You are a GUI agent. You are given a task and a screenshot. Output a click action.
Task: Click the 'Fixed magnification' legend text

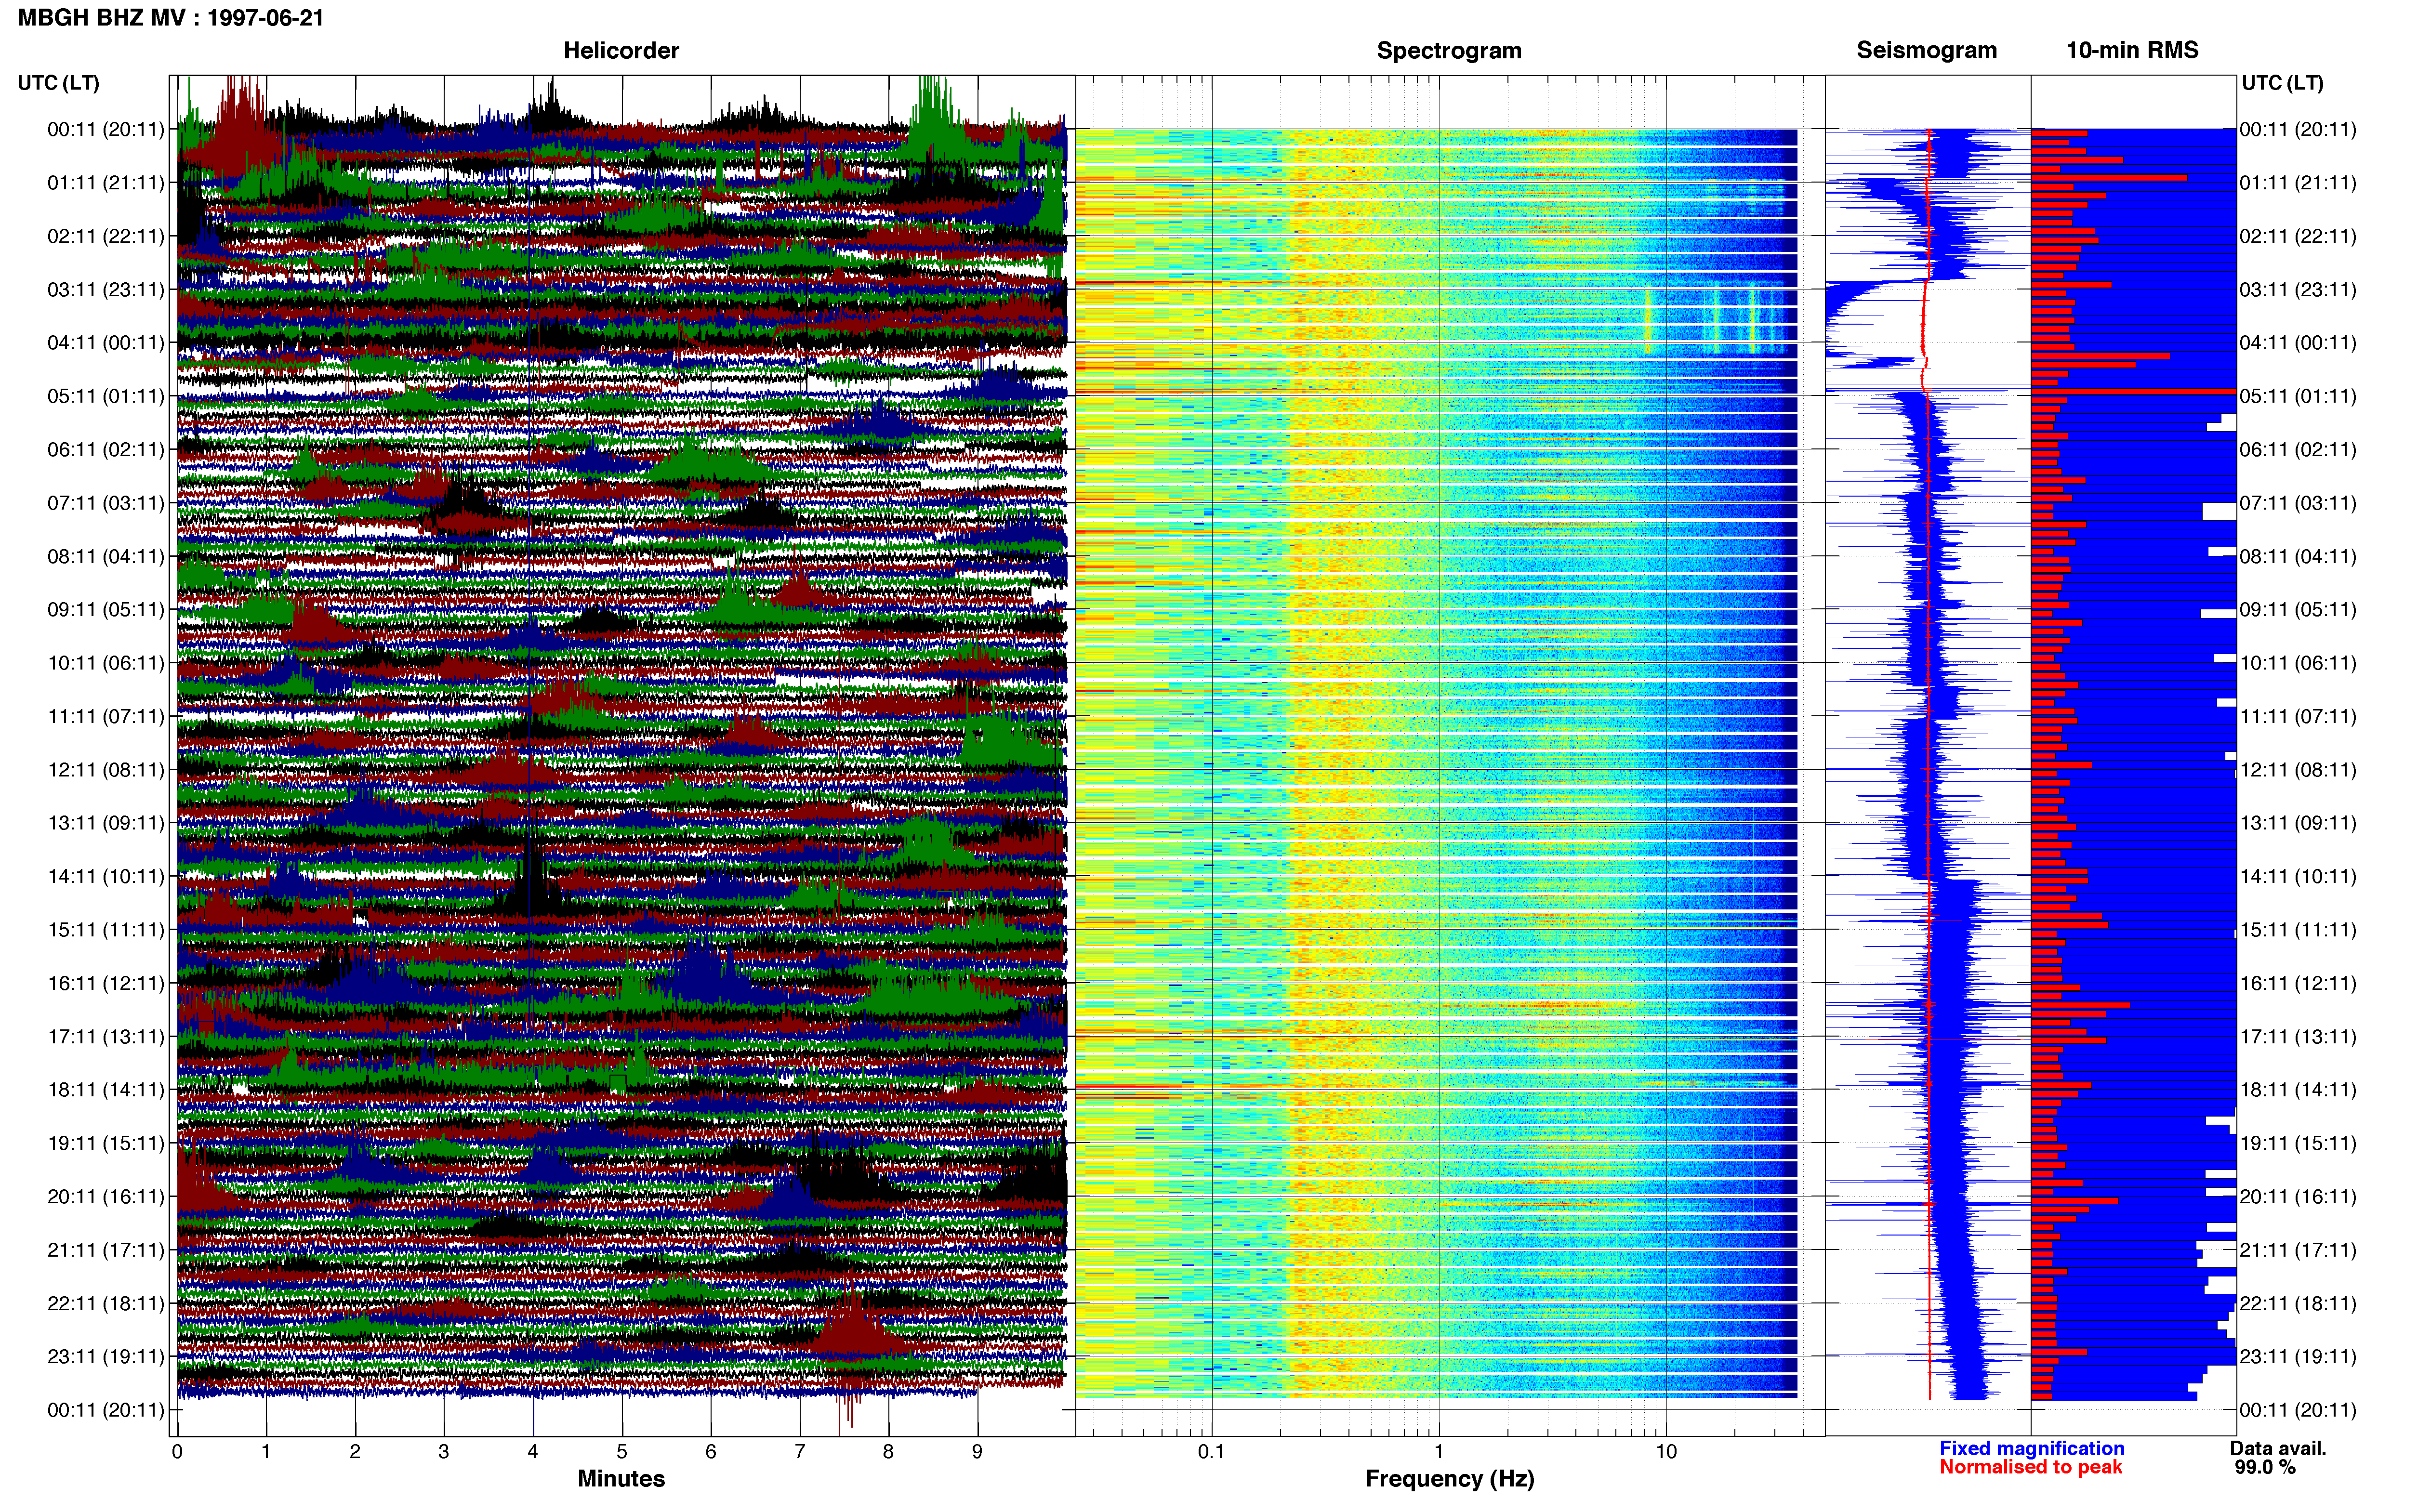click(x=2032, y=1449)
